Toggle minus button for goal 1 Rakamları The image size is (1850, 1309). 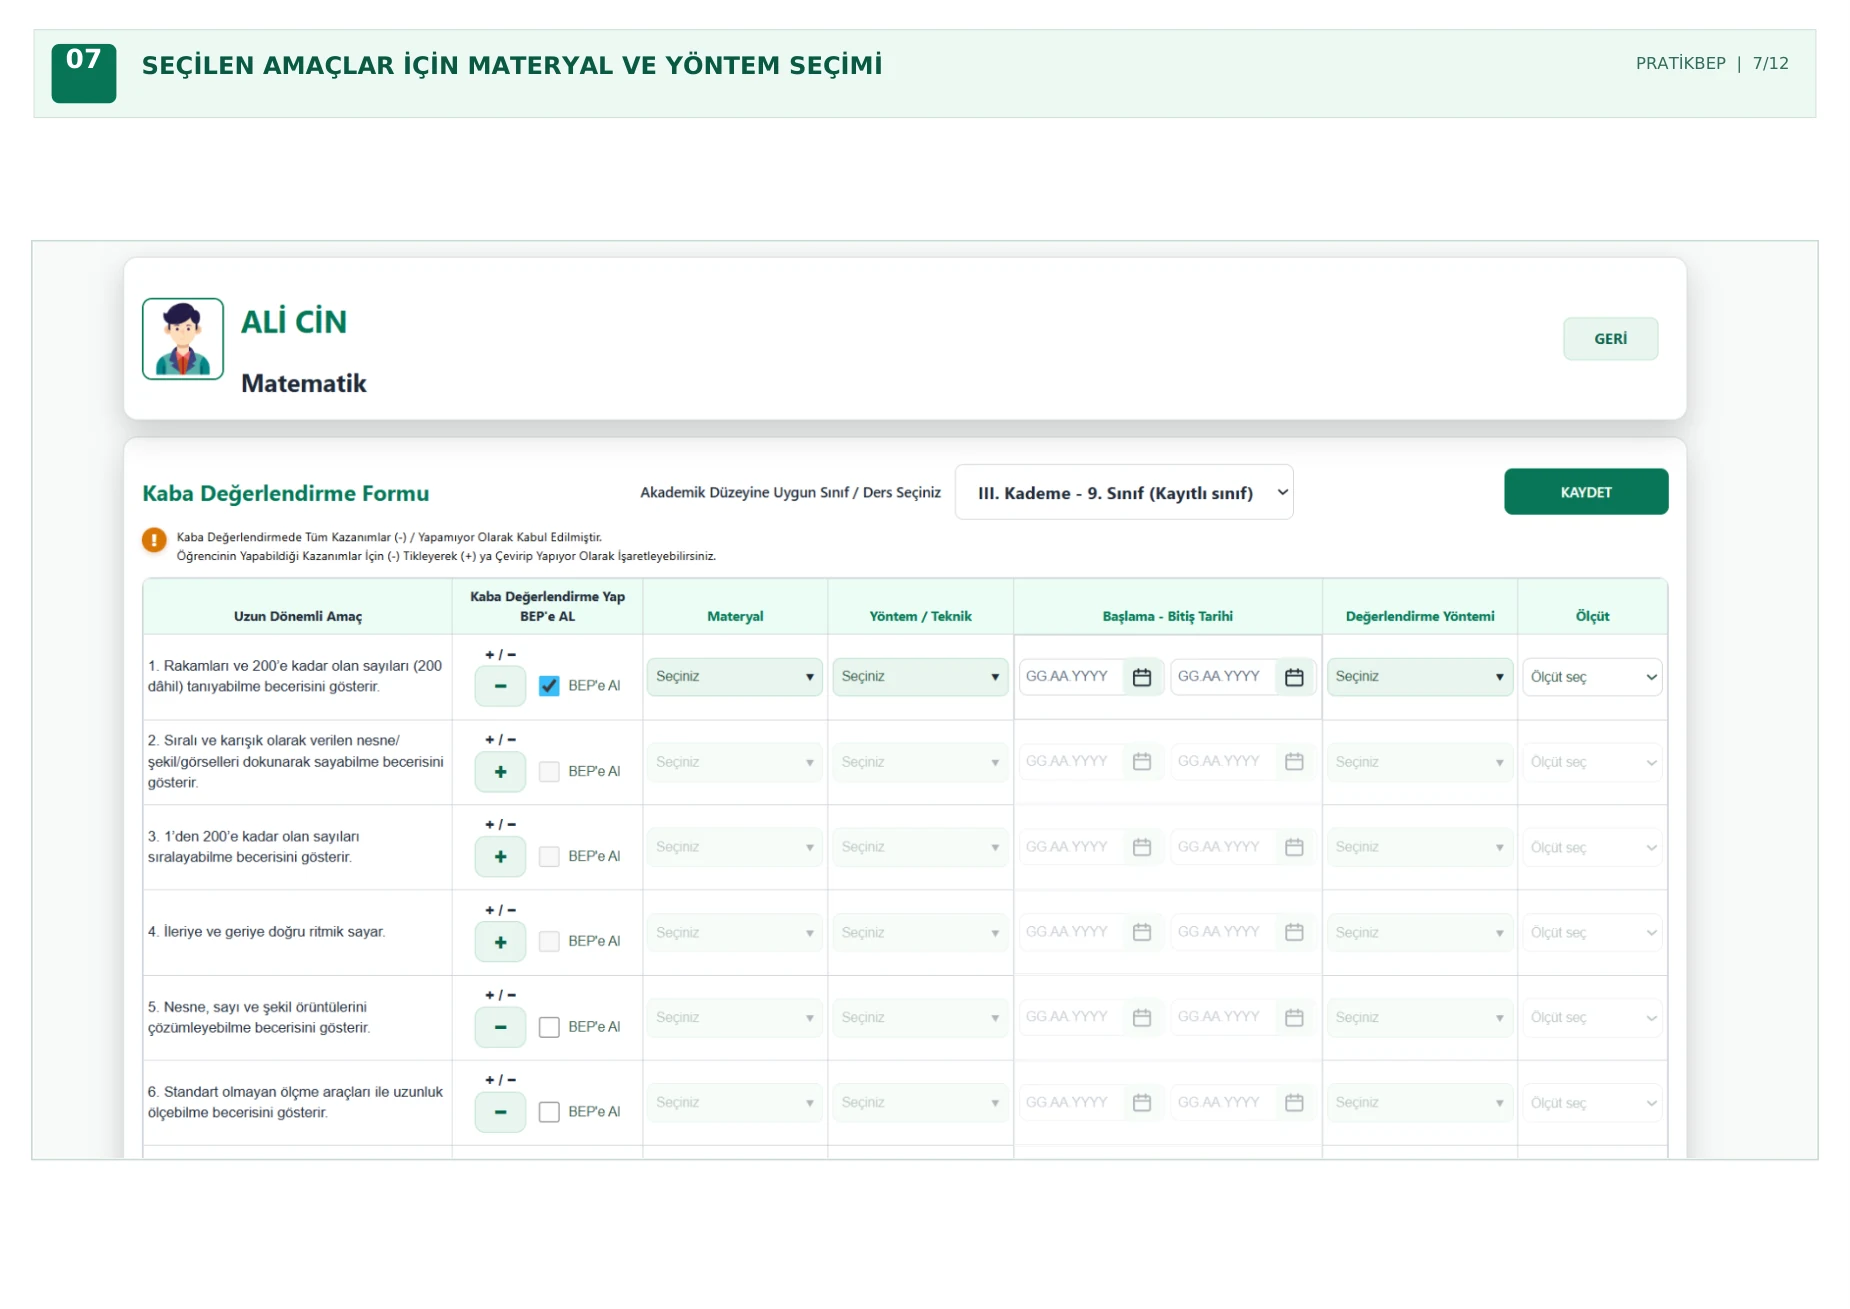[x=500, y=686]
